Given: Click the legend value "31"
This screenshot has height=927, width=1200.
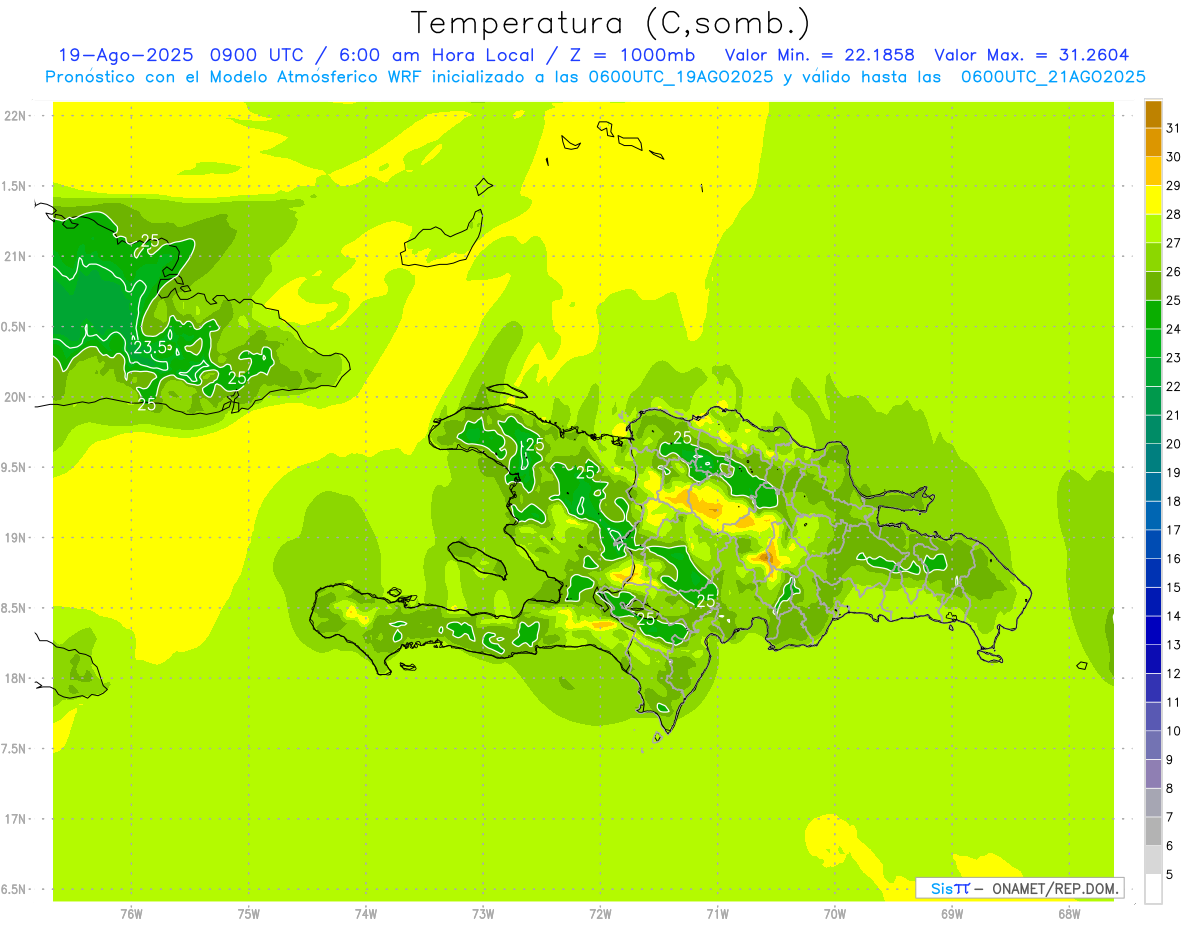Looking at the screenshot, I should (1174, 128).
